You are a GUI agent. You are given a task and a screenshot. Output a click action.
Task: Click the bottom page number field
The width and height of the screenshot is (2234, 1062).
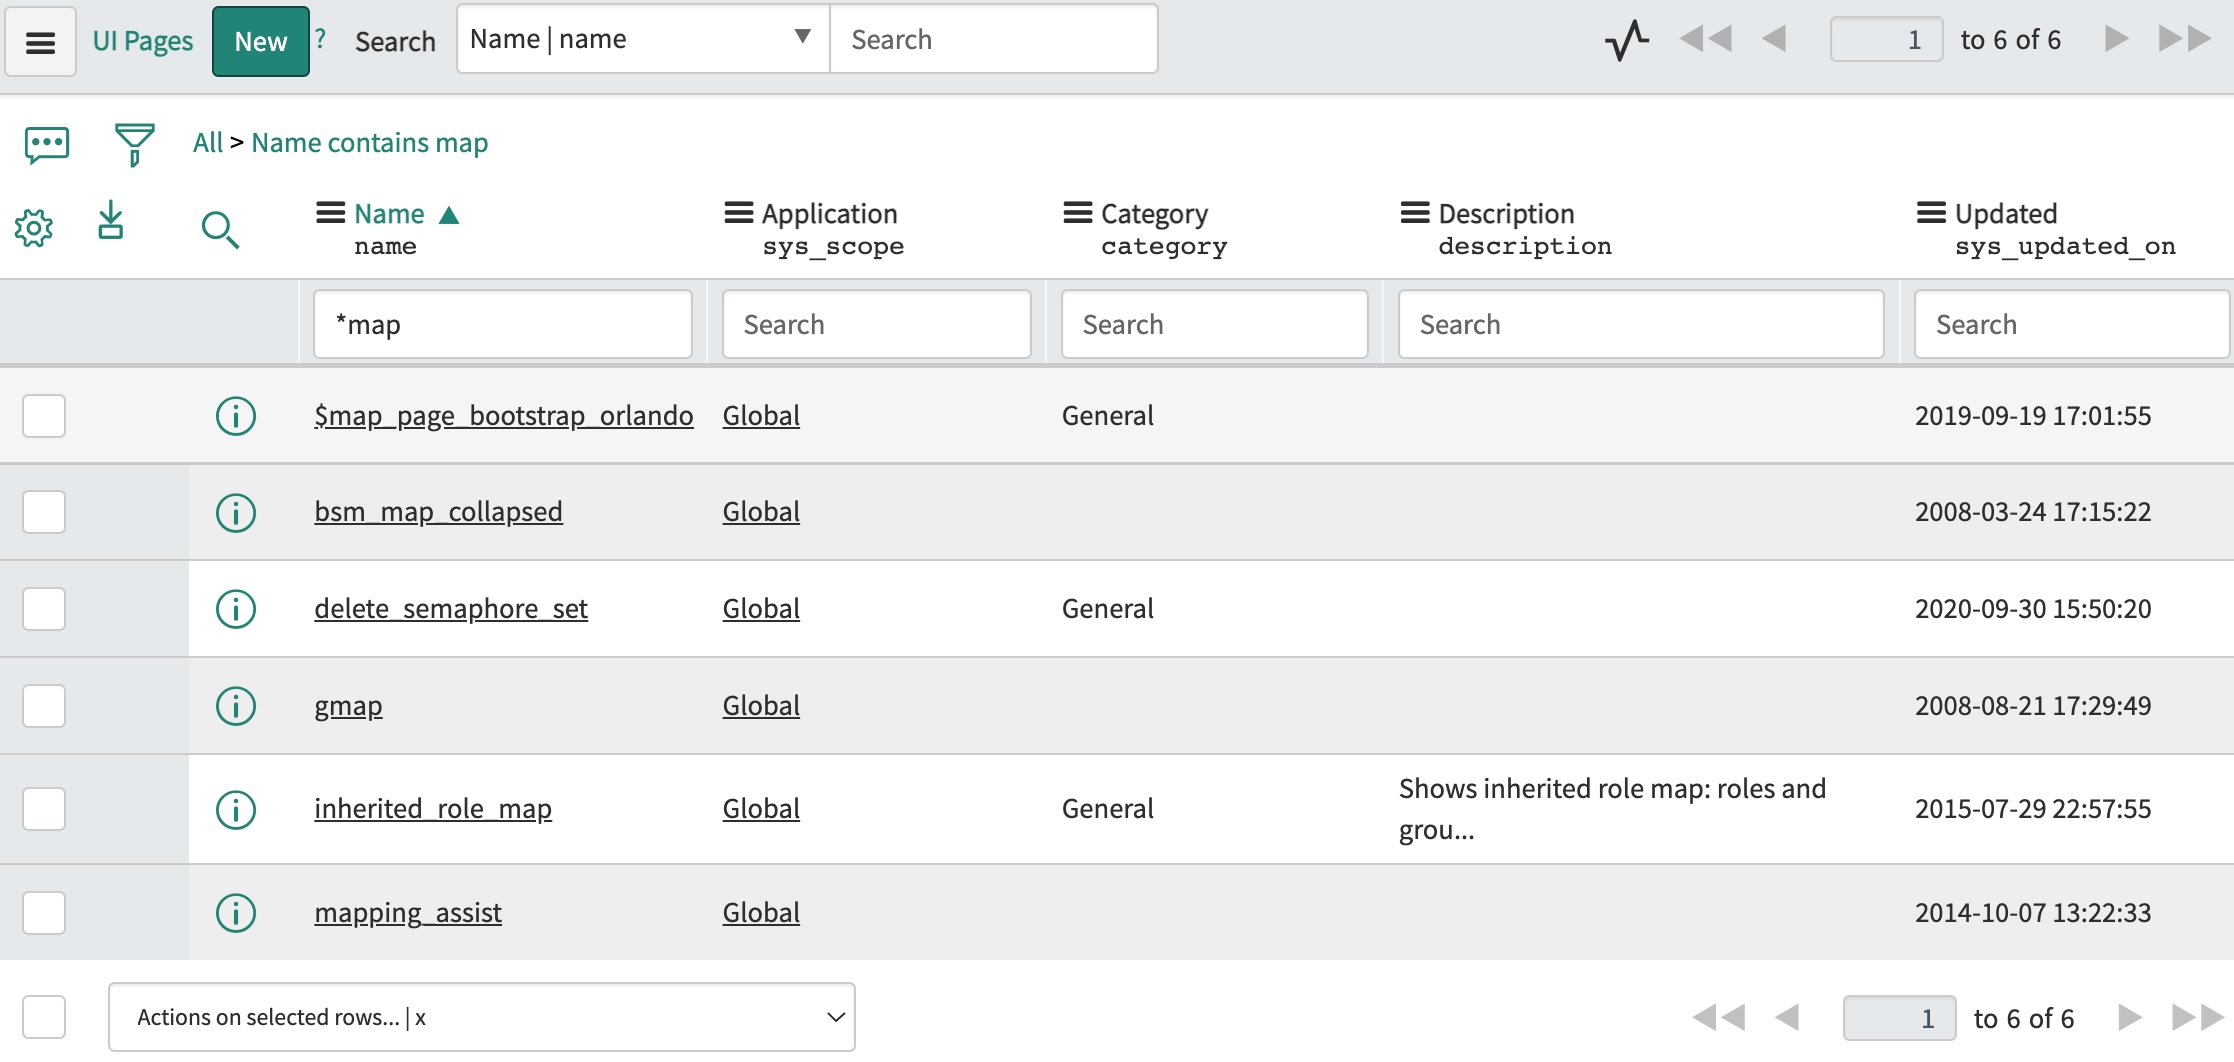tap(1899, 1018)
